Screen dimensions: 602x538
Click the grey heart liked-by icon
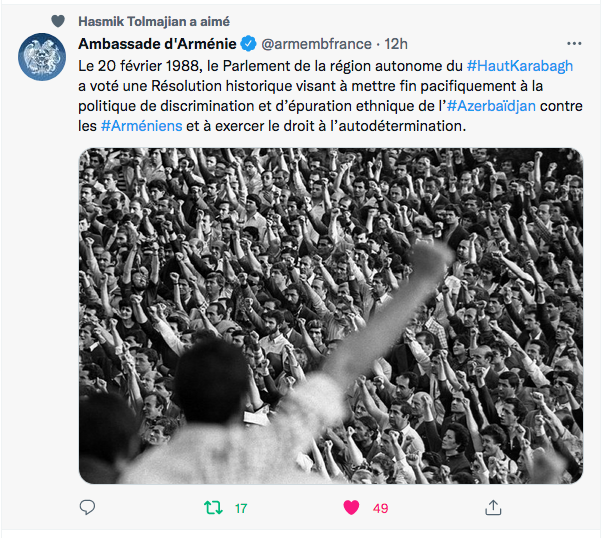tap(58, 21)
